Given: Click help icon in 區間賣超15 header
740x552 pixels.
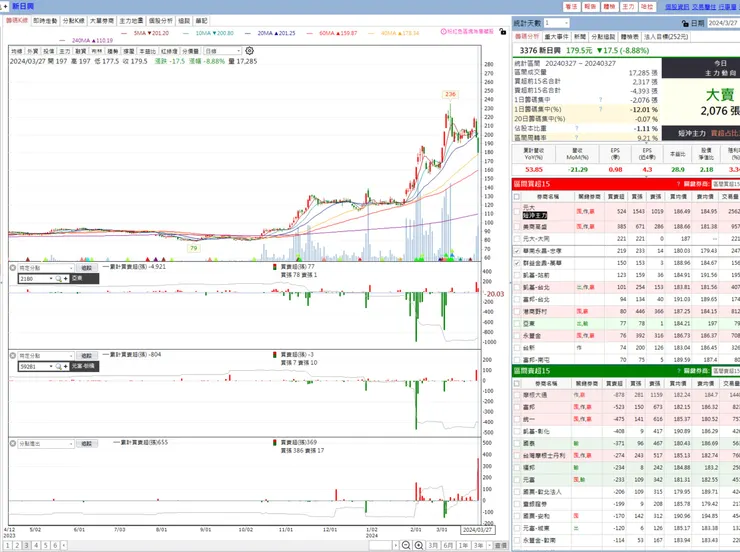Looking at the screenshot, I should click(x=678, y=371).
